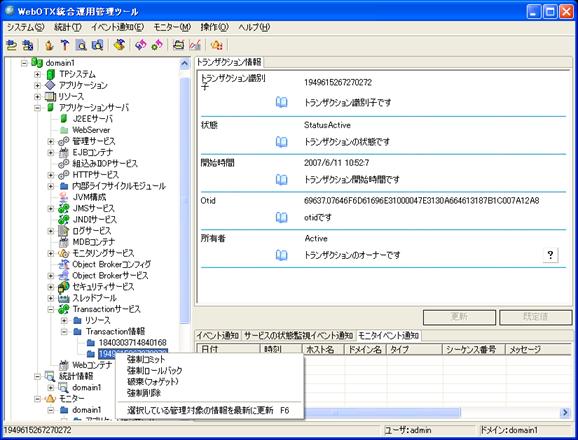Expand the 内部ライフサイクルモジュール node
The height and width of the screenshot is (440, 578).
pyautogui.click(x=51, y=186)
